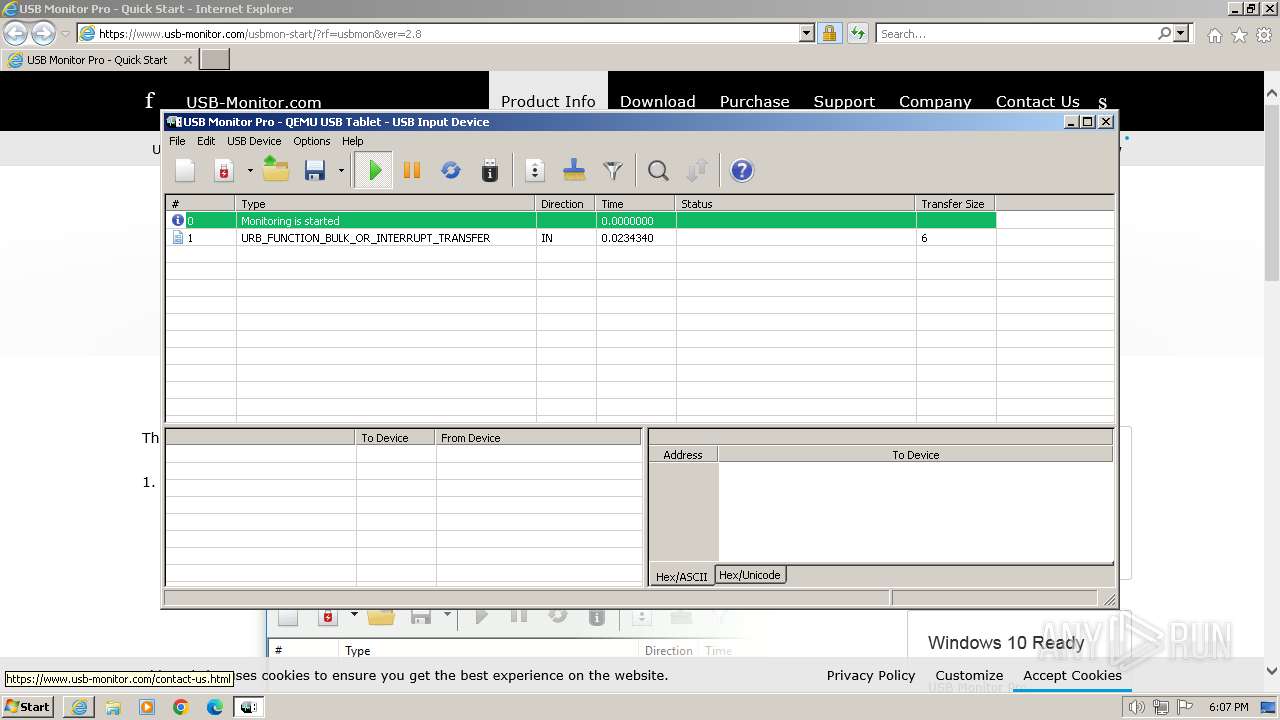
Task: Click the taskbar volume speaker icon
Action: click(x=1137, y=707)
